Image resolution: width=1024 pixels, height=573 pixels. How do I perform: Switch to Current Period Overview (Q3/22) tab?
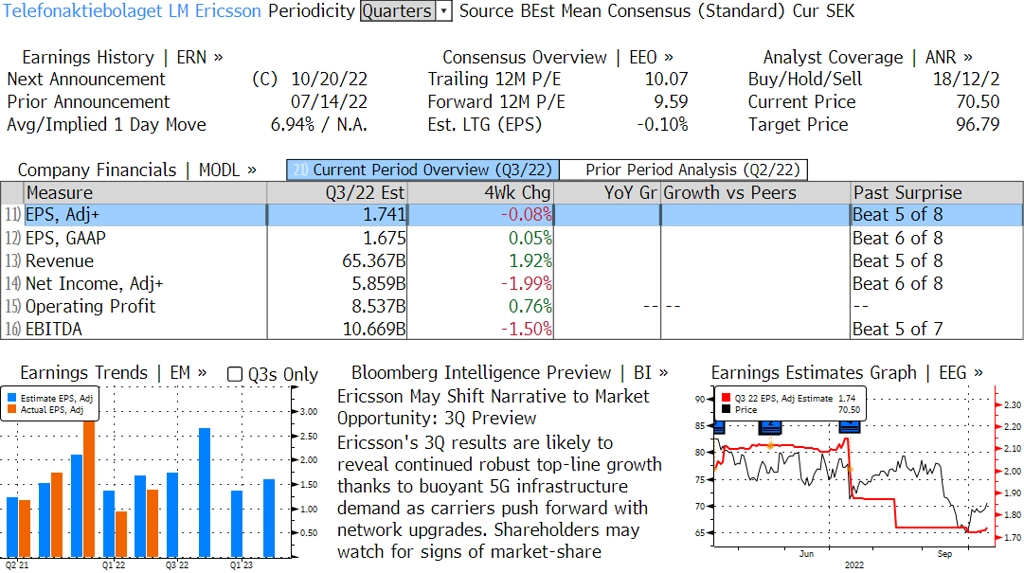(x=423, y=170)
